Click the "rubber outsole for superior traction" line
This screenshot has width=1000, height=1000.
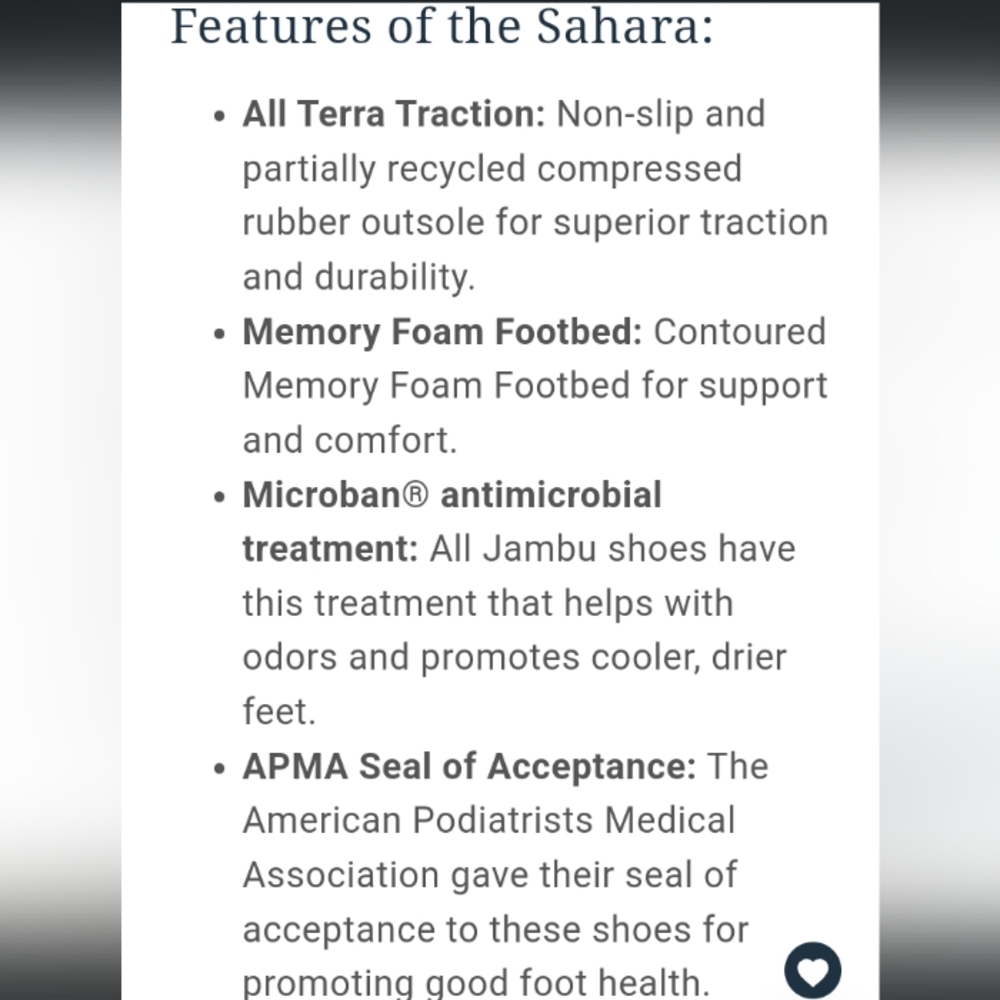pos(536,223)
